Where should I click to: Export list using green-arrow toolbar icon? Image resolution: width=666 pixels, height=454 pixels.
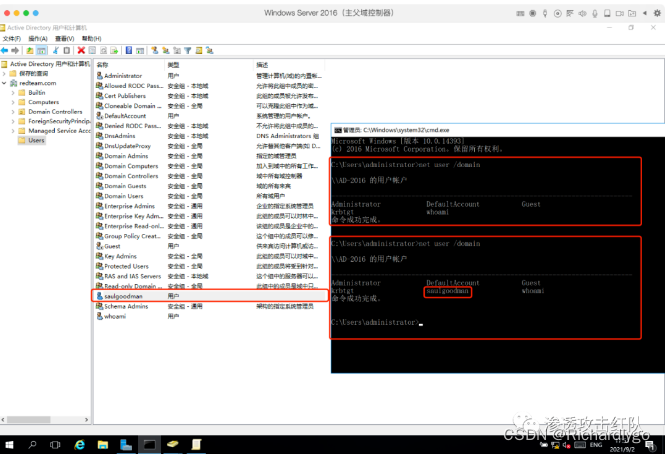[x=114, y=51]
